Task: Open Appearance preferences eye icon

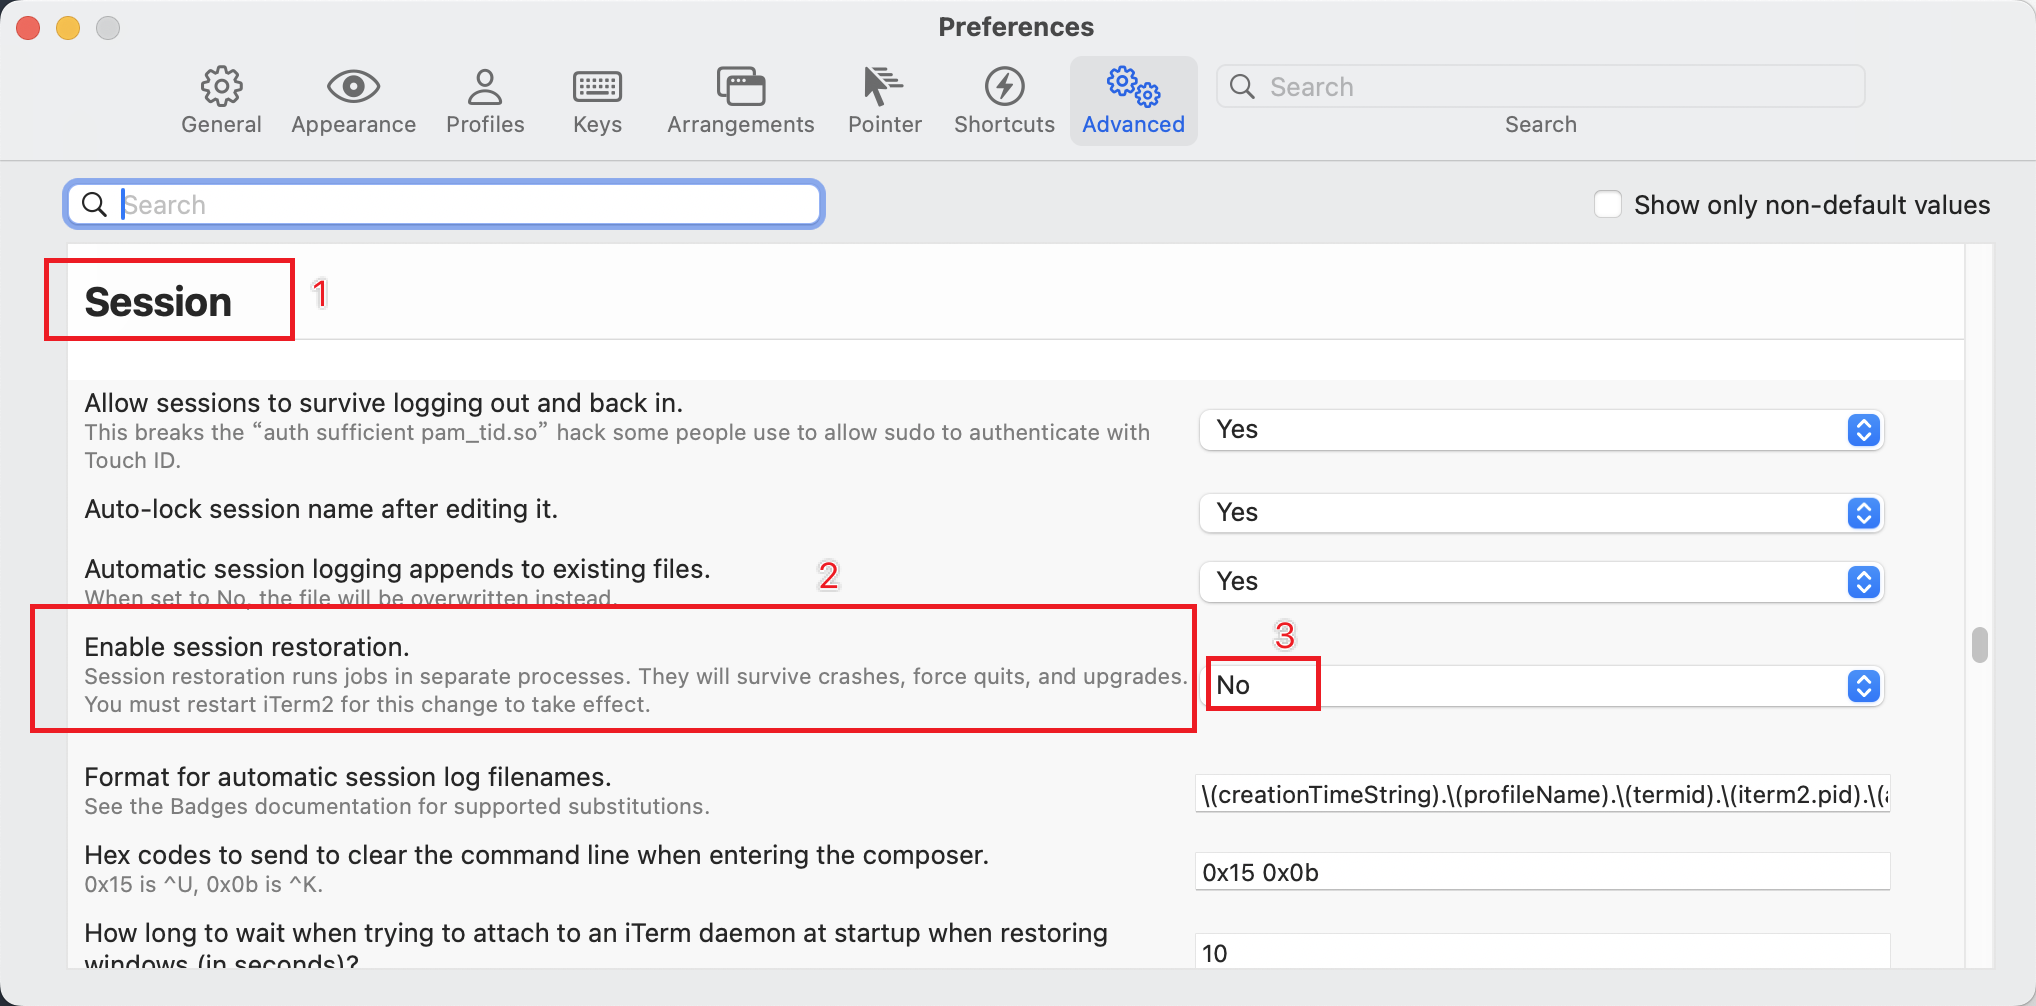Action: tap(353, 86)
